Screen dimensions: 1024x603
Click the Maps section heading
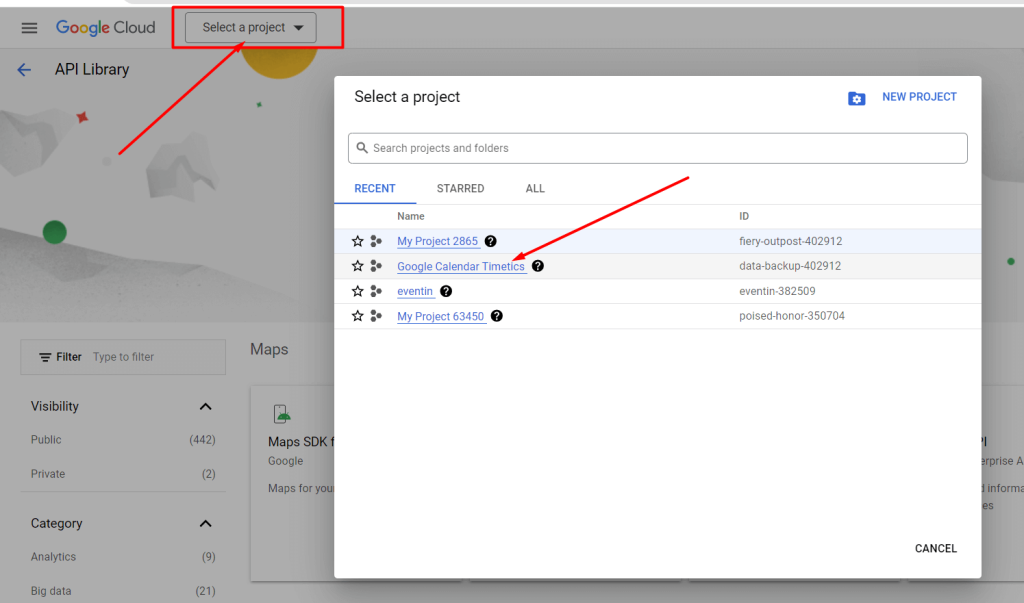click(x=269, y=350)
